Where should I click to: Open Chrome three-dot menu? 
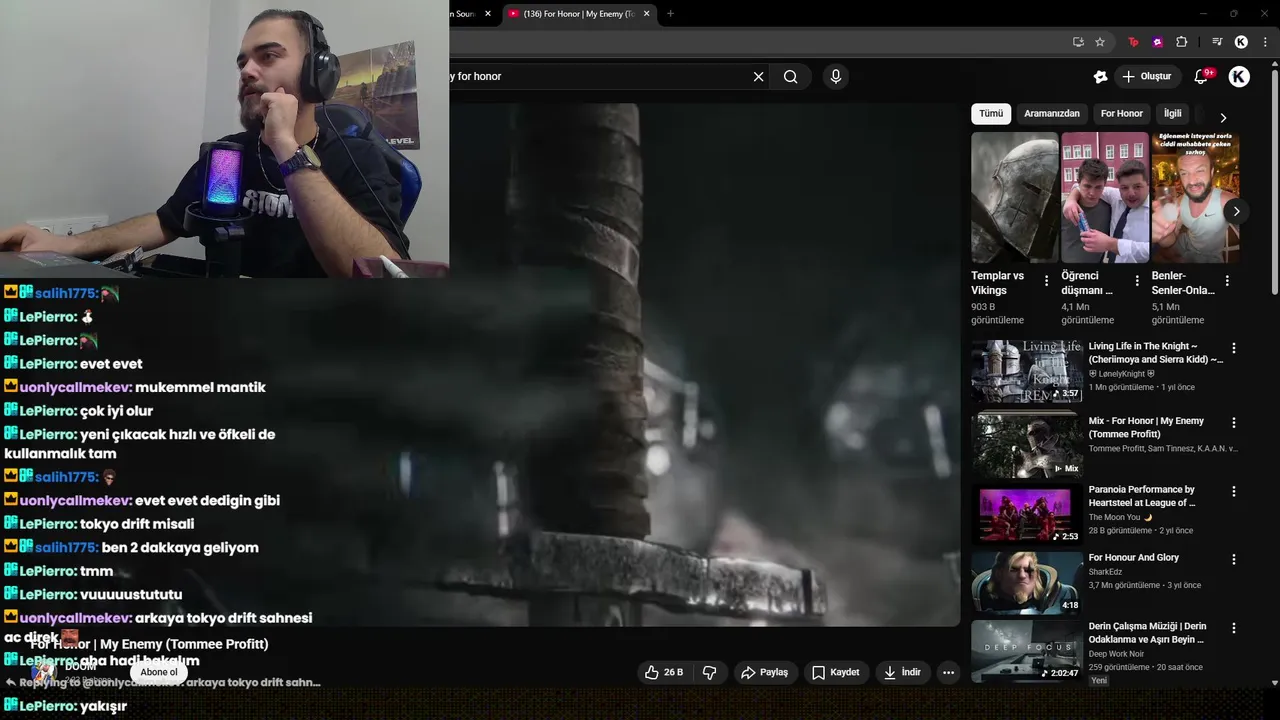1266,42
